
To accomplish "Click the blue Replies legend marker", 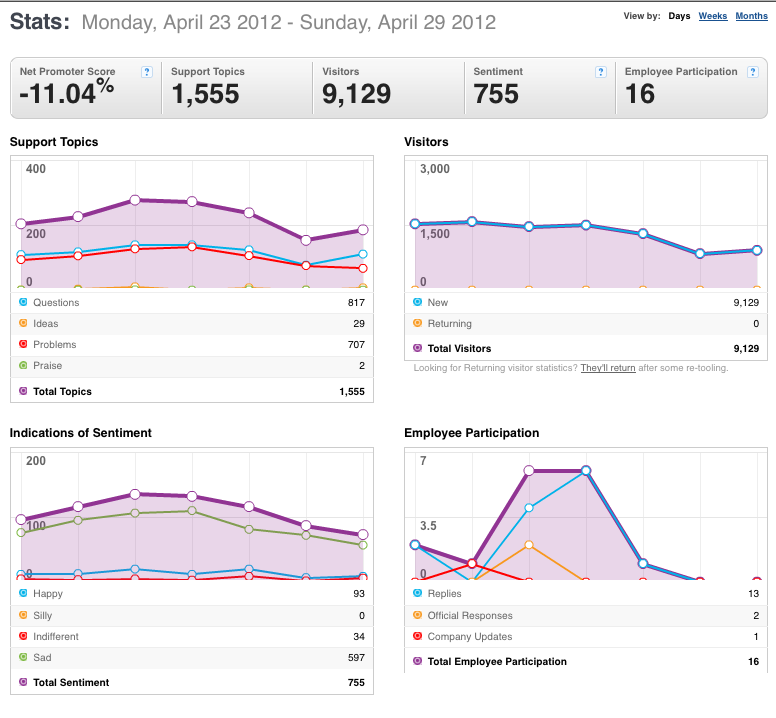I will tap(417, 593).
